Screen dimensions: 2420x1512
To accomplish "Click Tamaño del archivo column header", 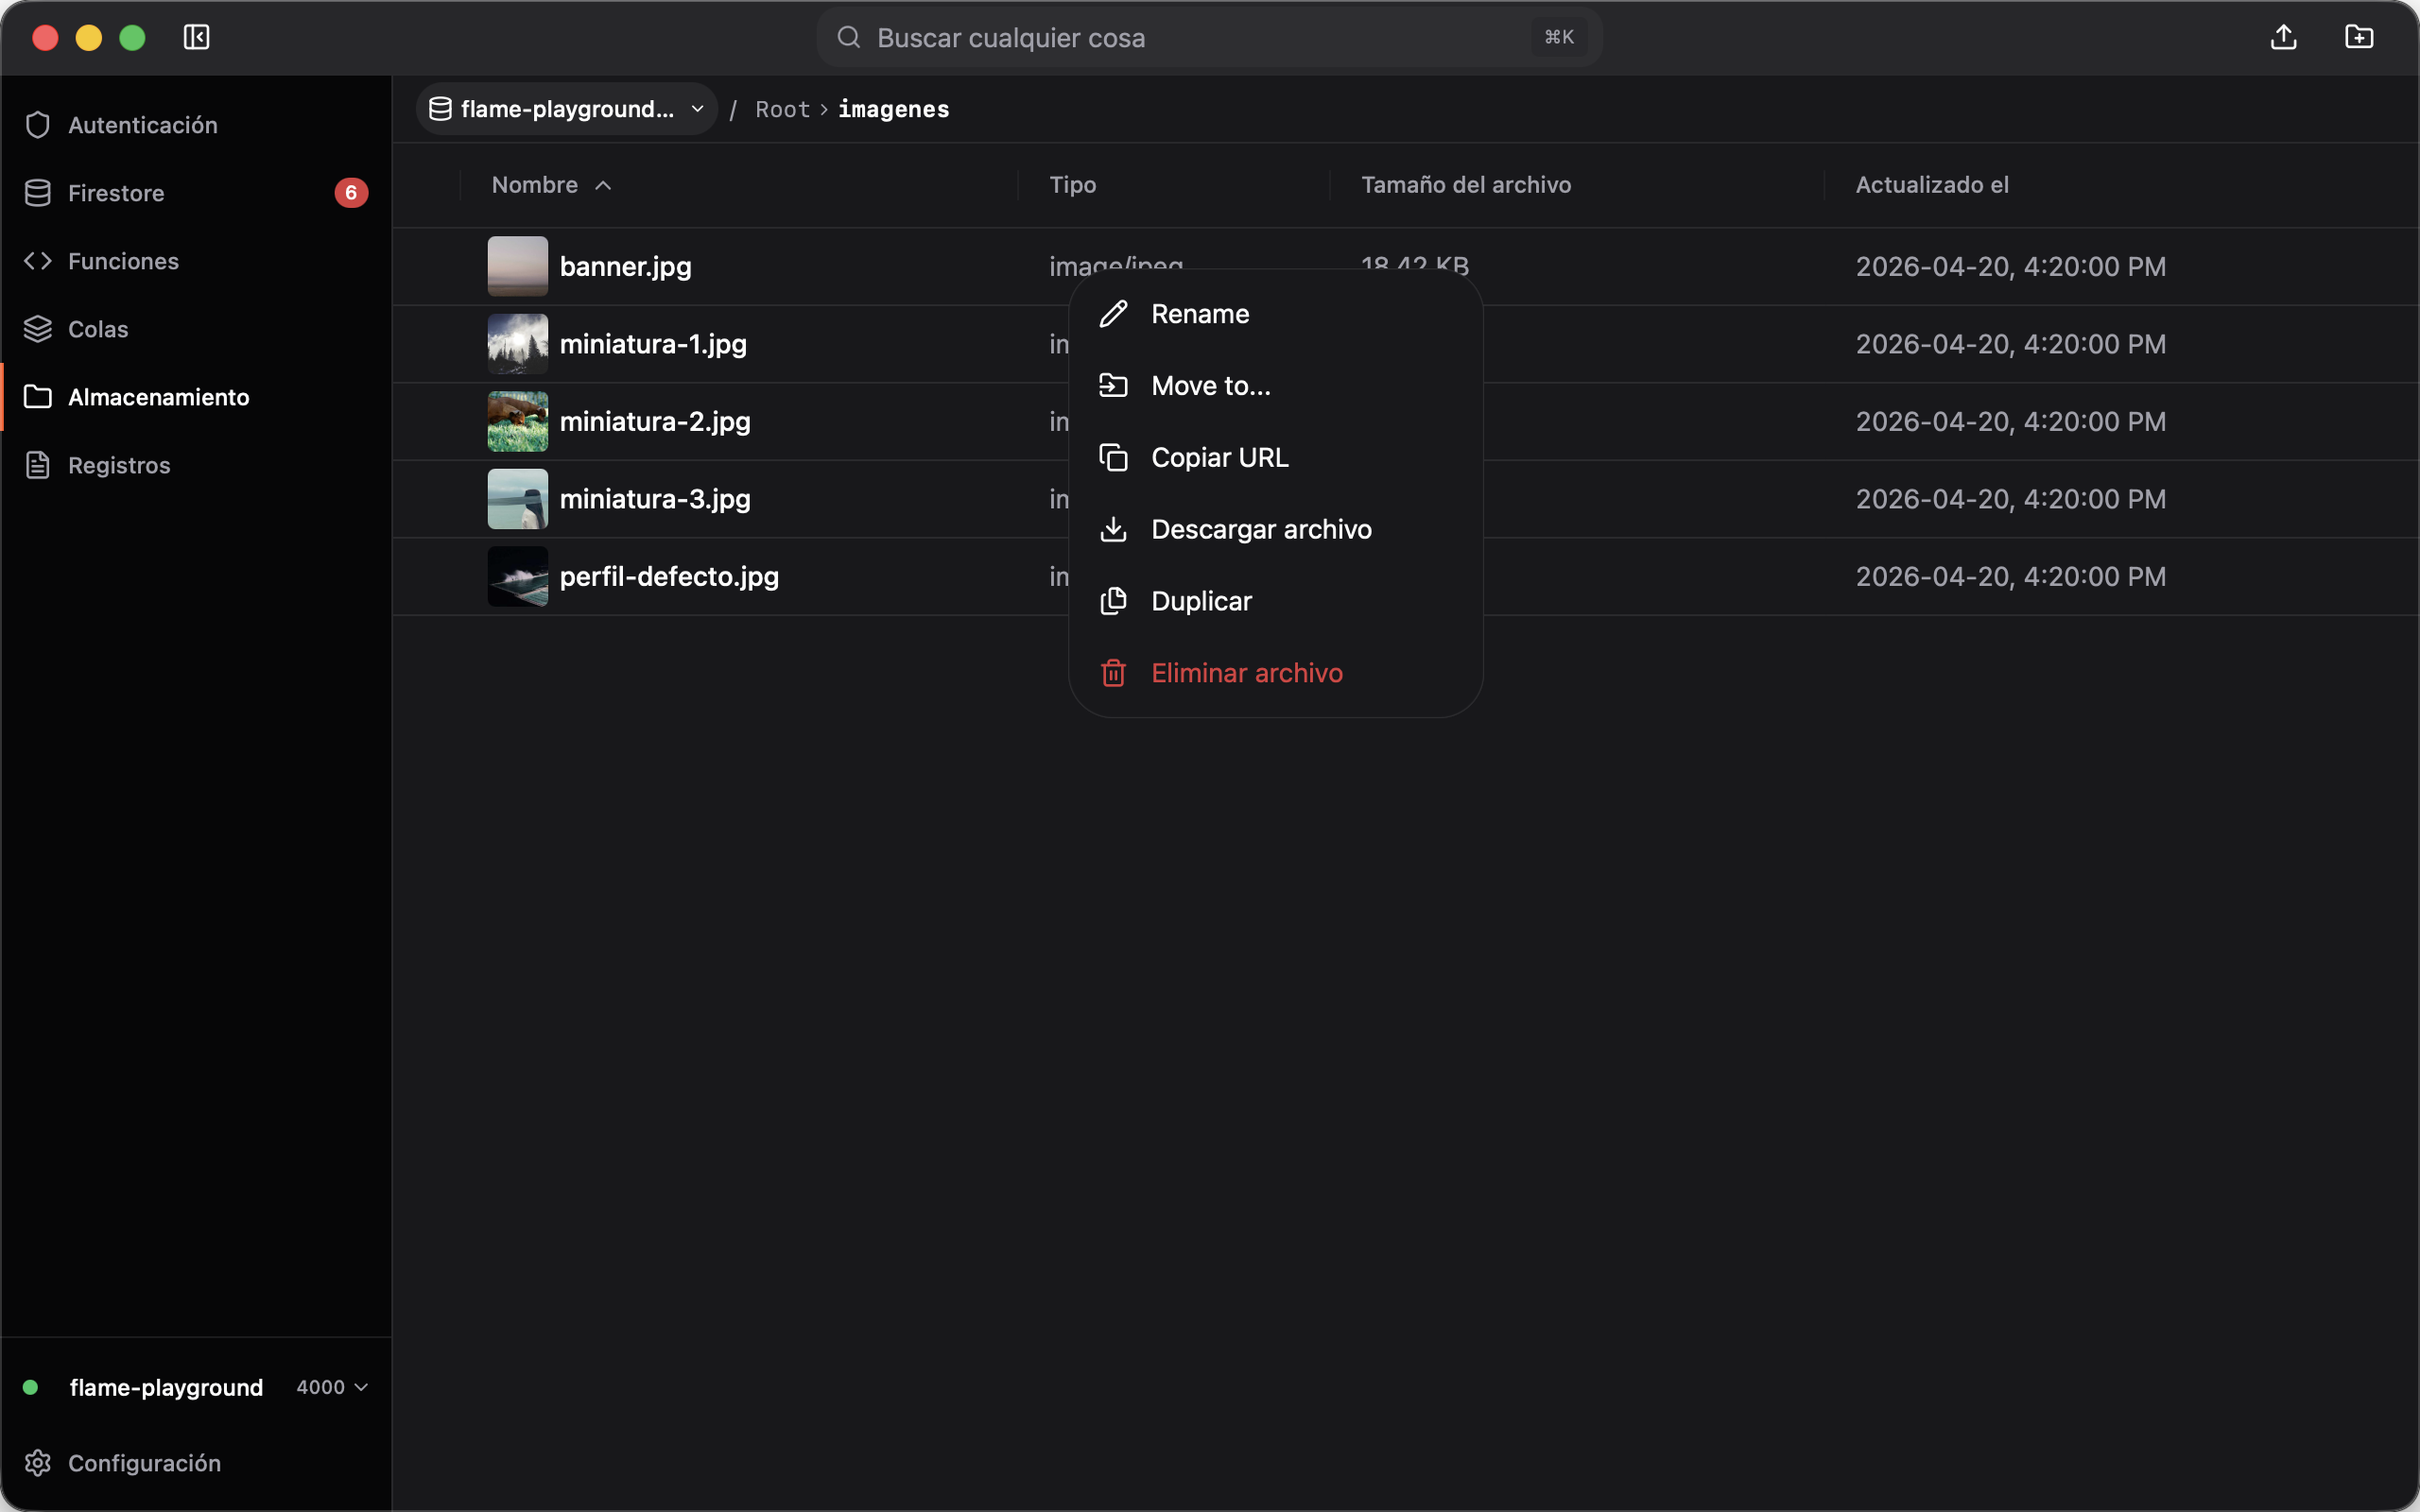I will coord(1465,185).
